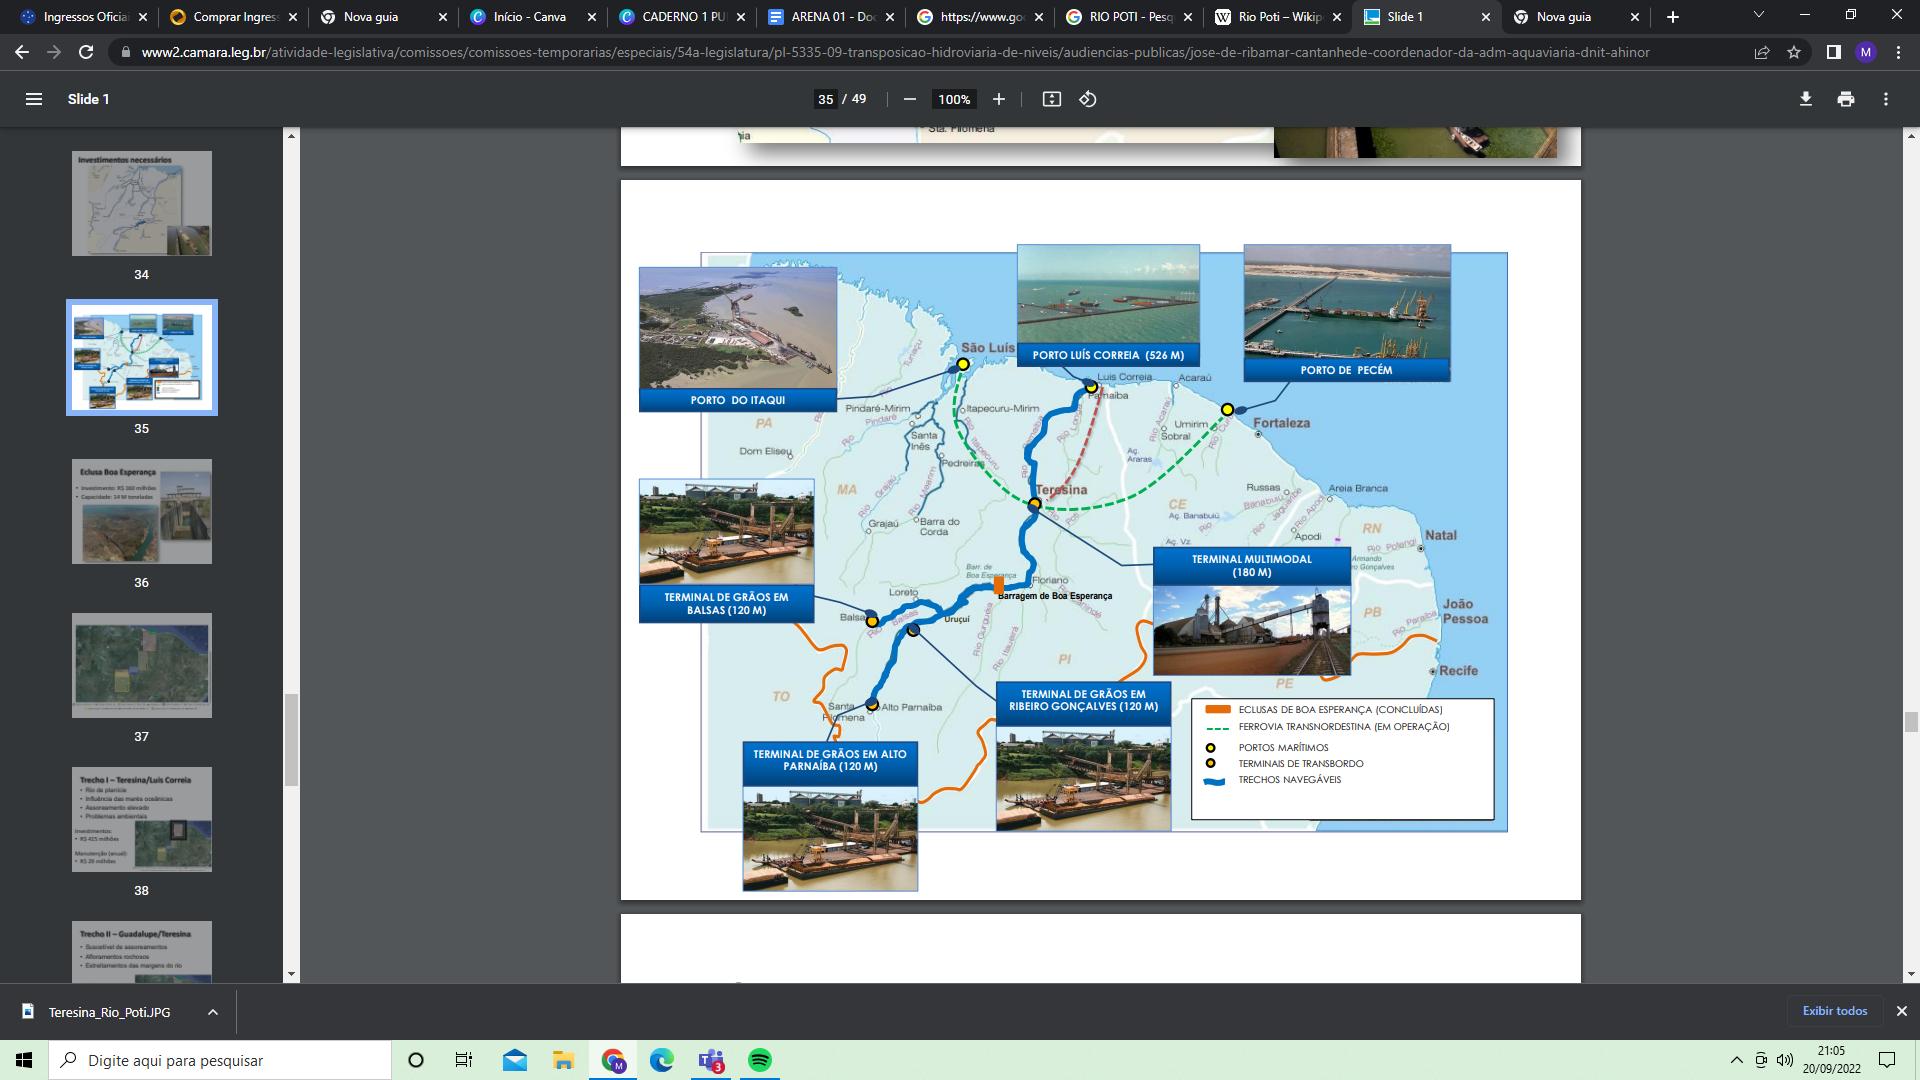Switch to Início - Canva tab
Viewport: 1920px width, 1080px height.
coord(528,17)
